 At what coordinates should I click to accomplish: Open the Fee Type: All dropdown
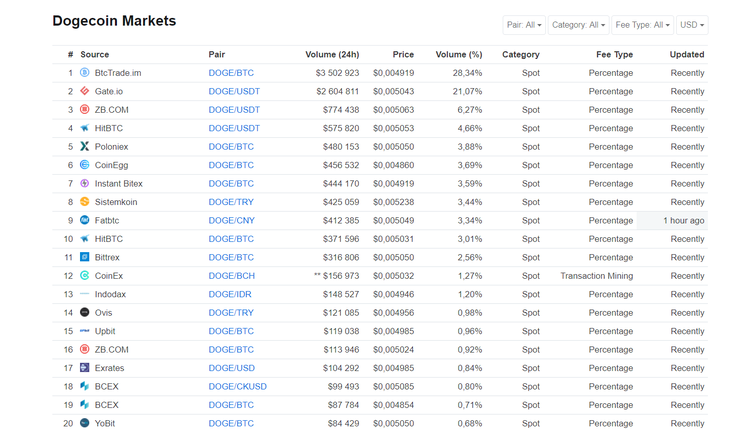tap(642, 25)
